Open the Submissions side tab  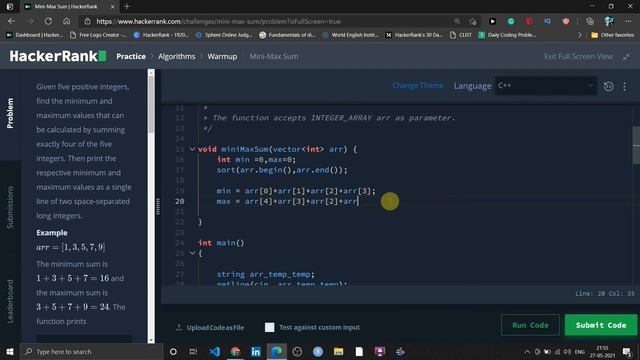pyautogui.click(x=10, y=207)
